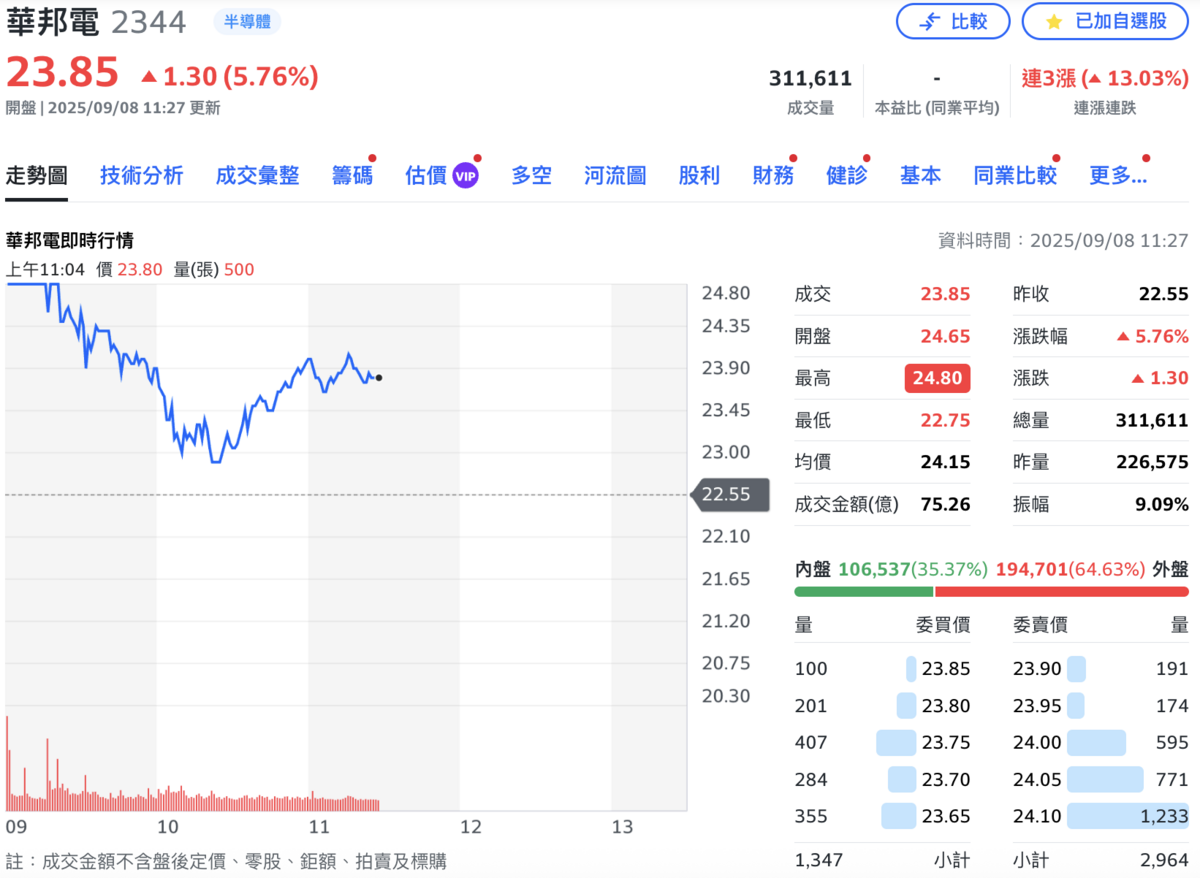Open the 籌碼 tab
1200x878 pixels.
(352, 176)
